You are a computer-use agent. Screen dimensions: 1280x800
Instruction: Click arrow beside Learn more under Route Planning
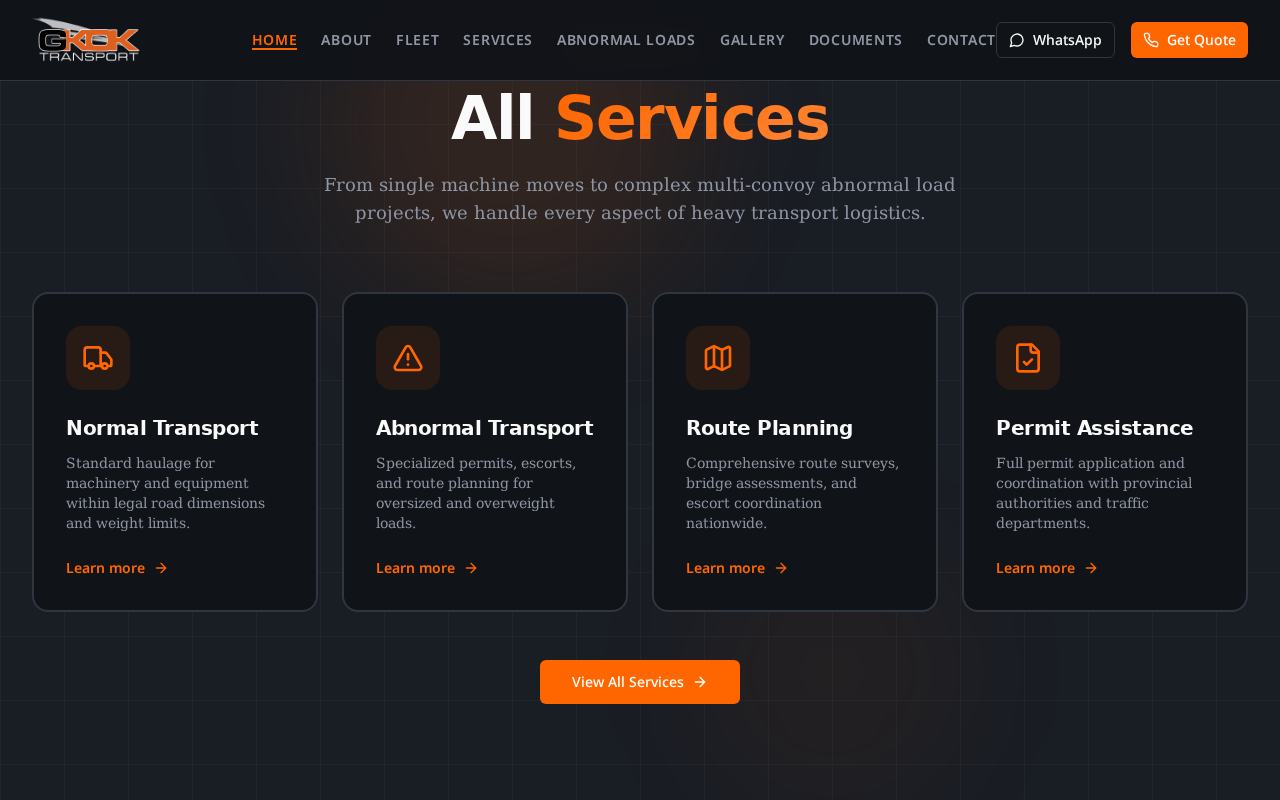[781, 568]
